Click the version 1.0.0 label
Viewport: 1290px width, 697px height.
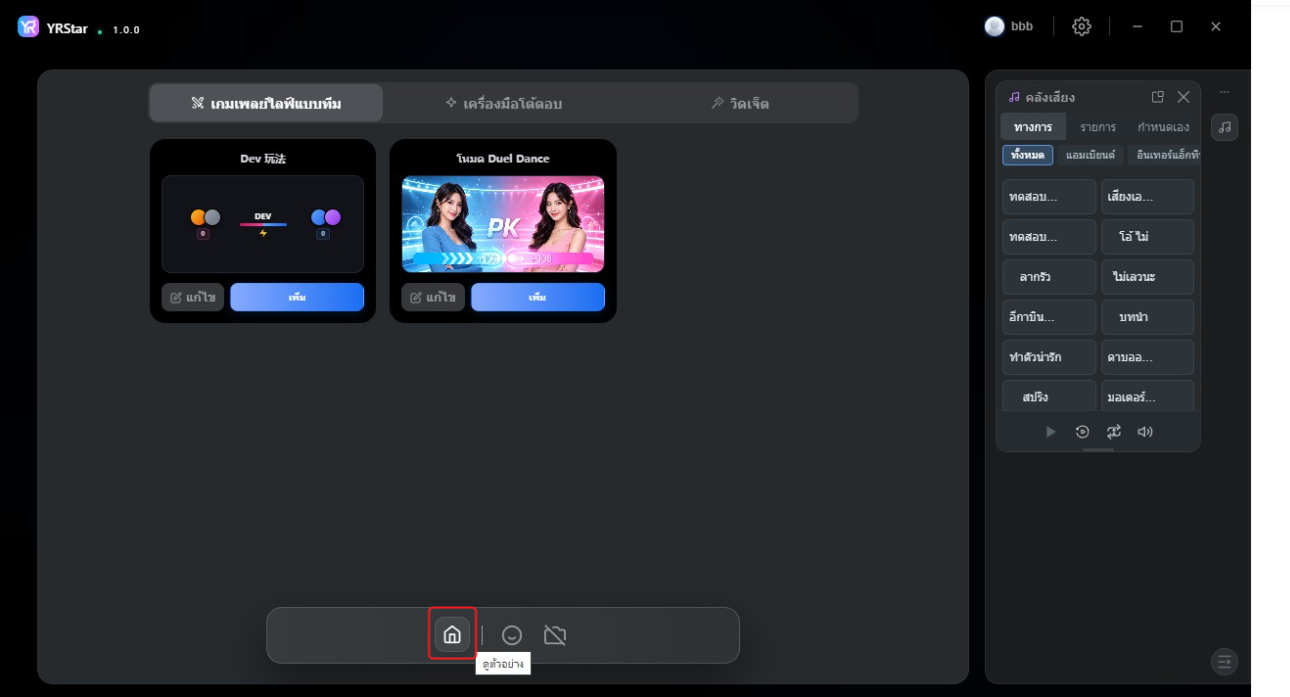coord(126,30)
